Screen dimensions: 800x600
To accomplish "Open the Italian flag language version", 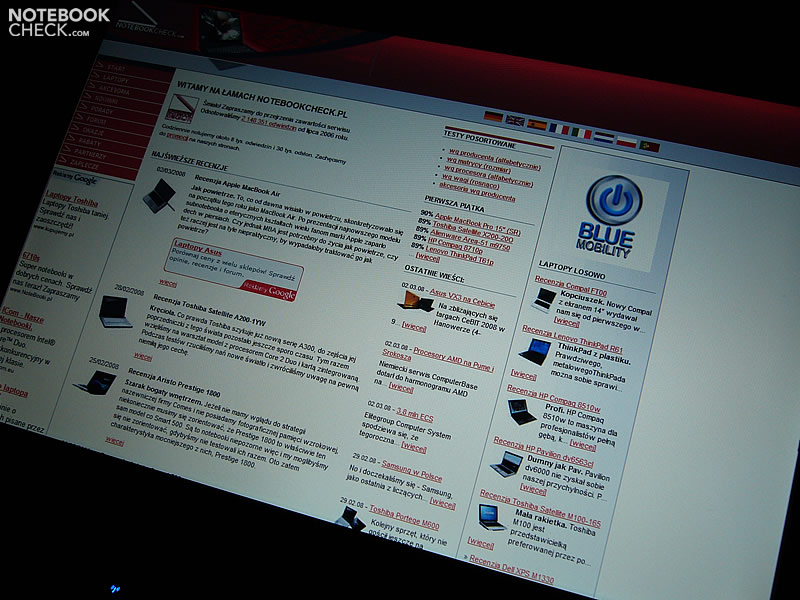I will pos(581,133).
